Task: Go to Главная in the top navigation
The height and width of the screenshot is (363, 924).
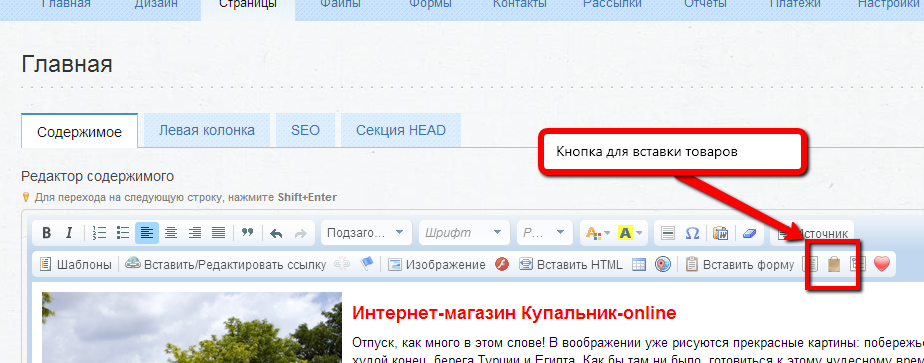Action: [x=66, y=5]
